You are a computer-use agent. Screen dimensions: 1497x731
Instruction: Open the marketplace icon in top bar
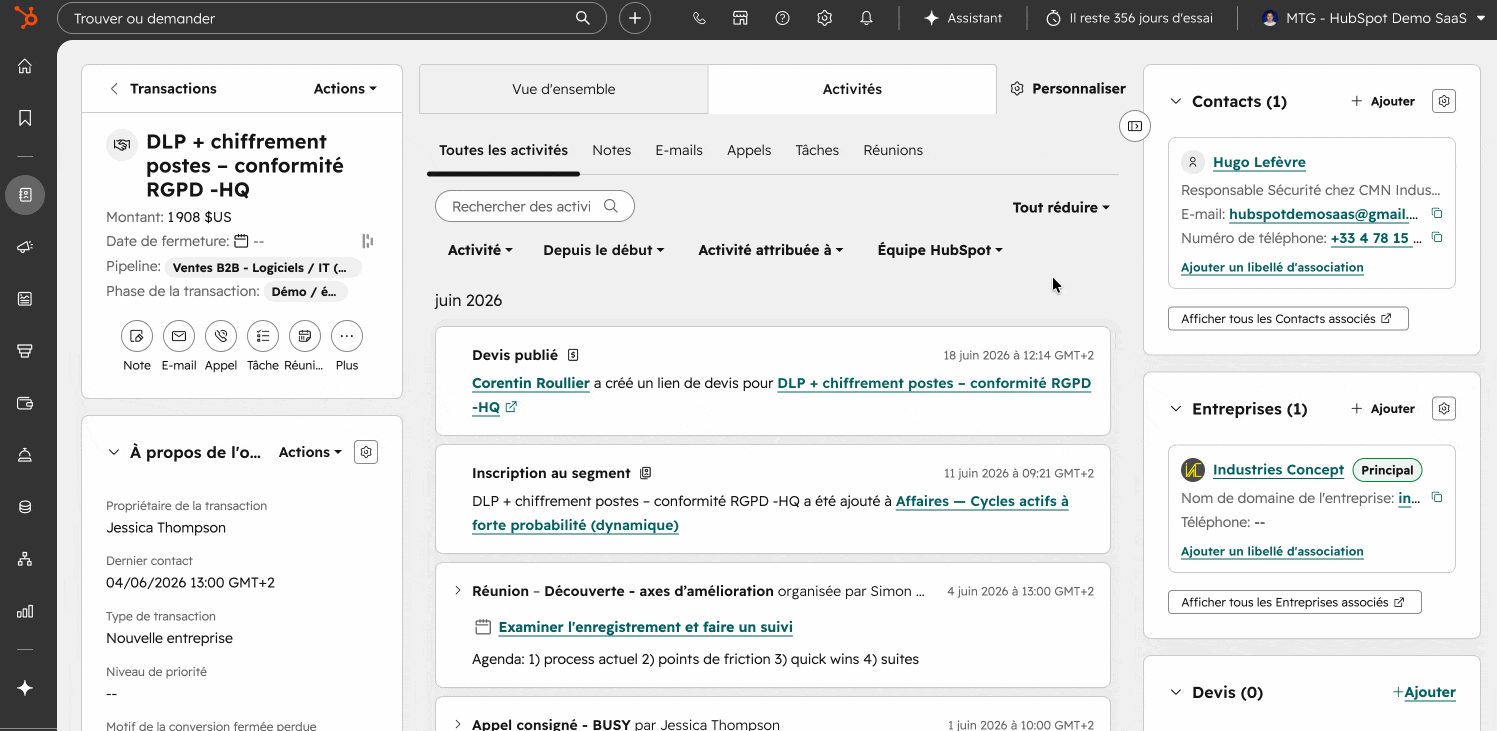click(741, 18)
